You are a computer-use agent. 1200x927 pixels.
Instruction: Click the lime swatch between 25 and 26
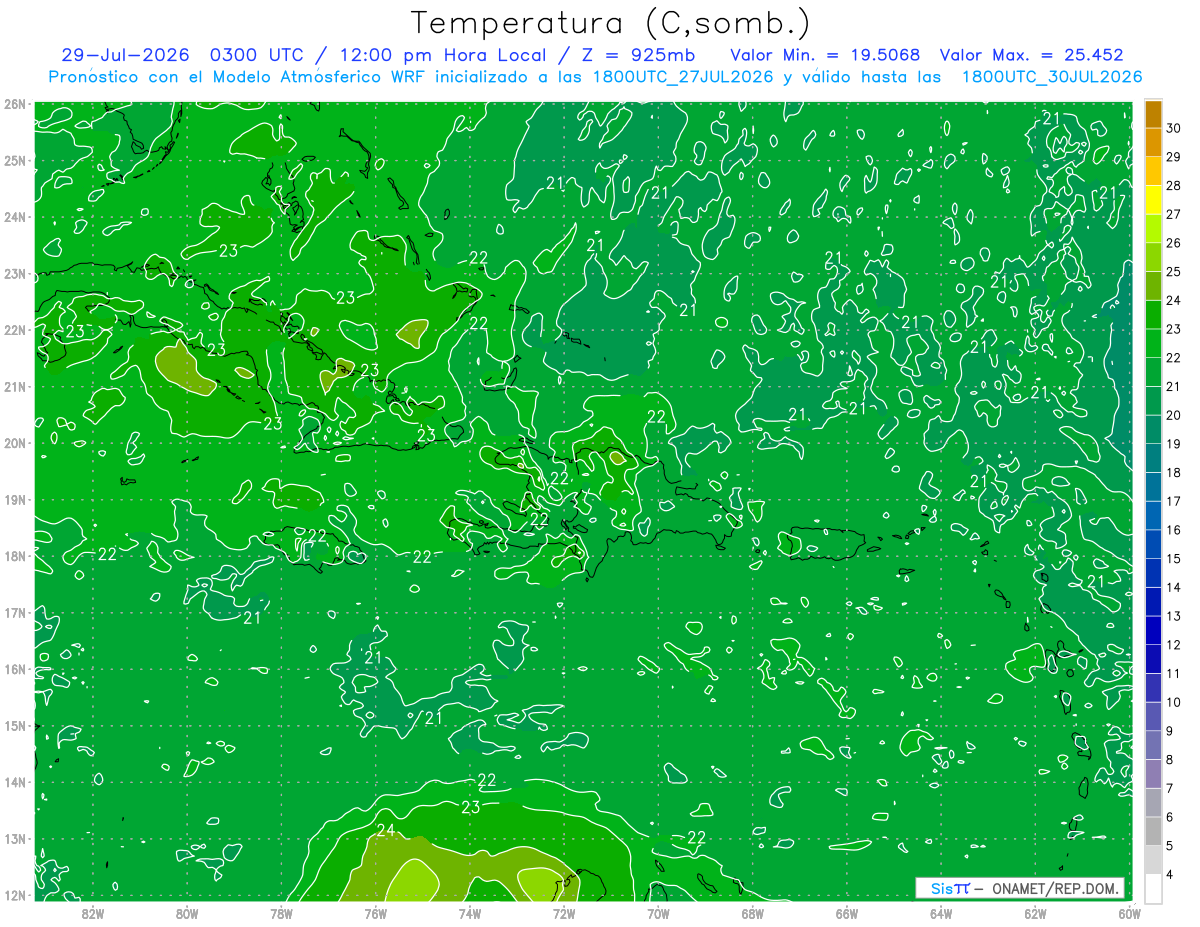coord(1153,257)
